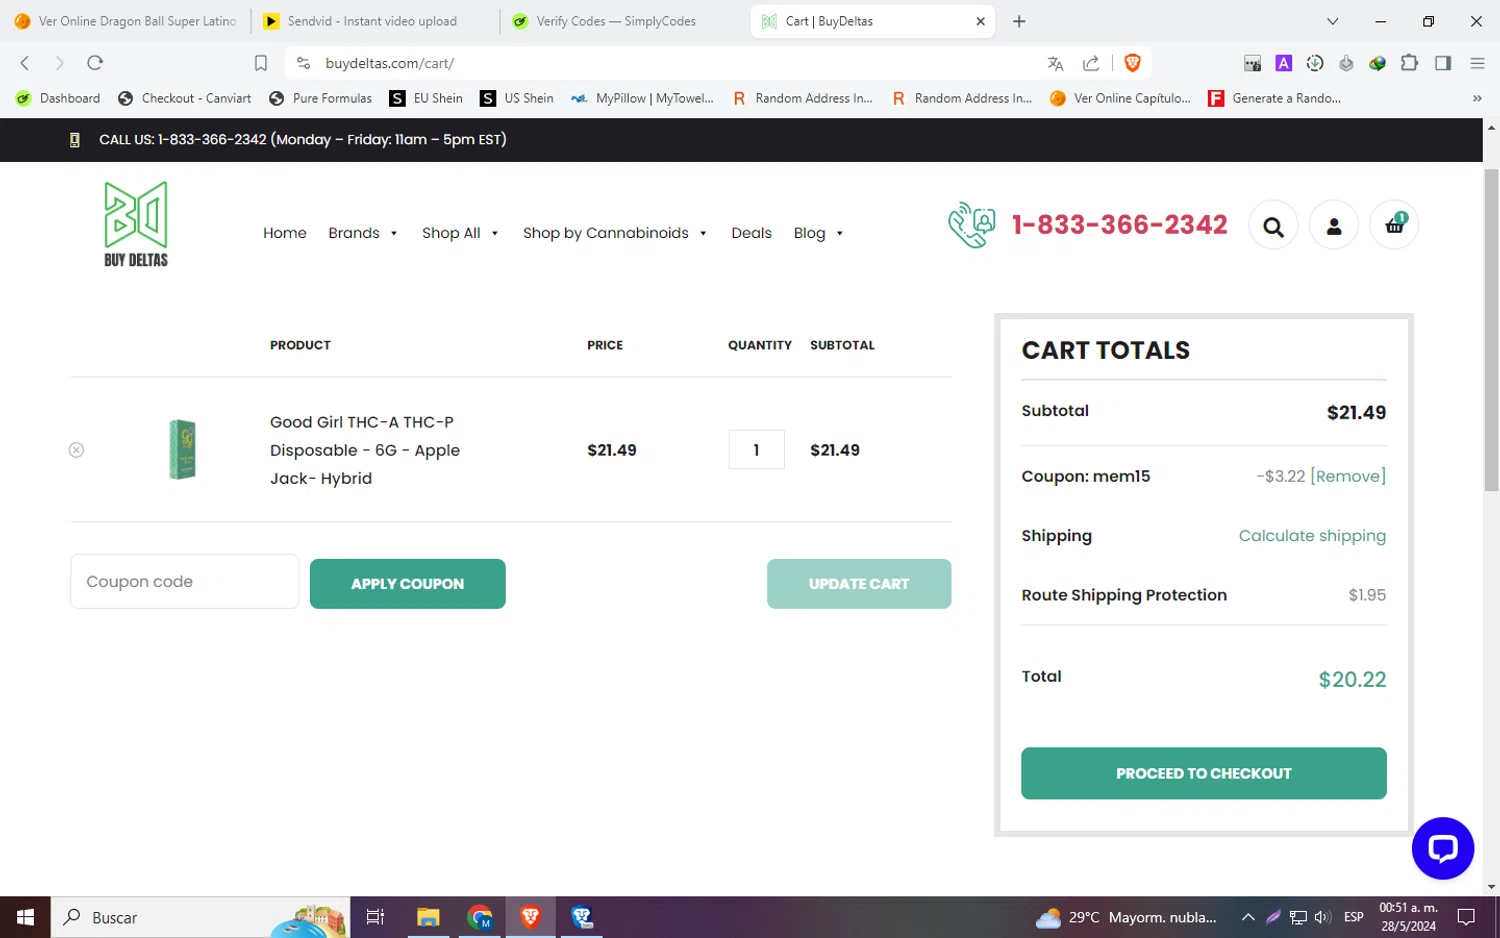This screenshot has width=1500, height=938.
Task: Click the 1-833-366-2342 header phone number
Action: (x=1119, y=225)
